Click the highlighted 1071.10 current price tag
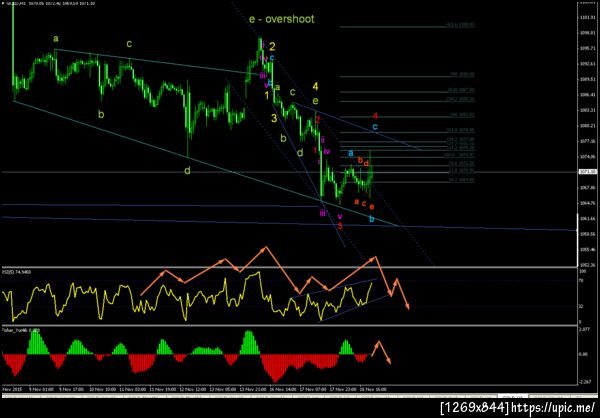600x418 pixels. click(x=586, y=172)
